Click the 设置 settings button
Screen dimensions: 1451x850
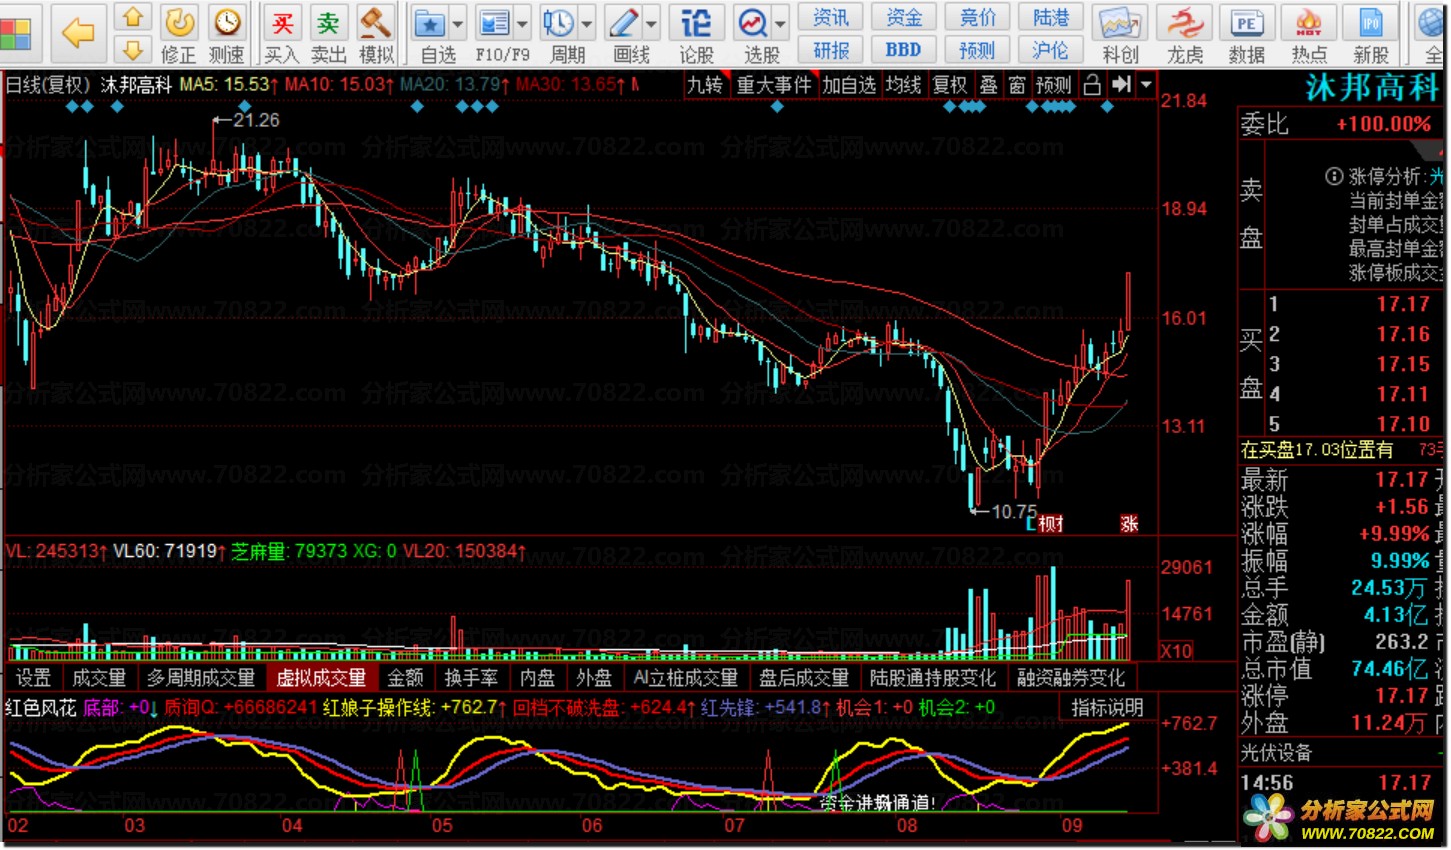[33, 678]
